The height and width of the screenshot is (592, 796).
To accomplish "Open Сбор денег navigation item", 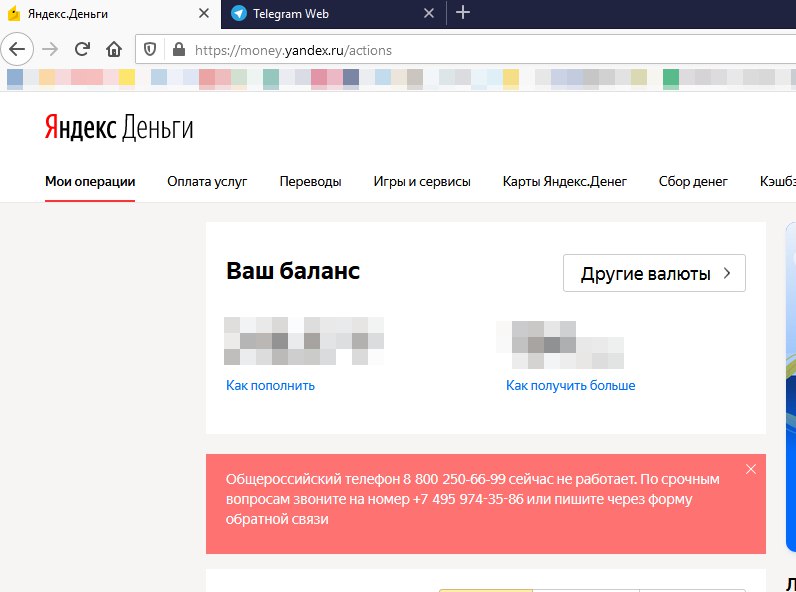I will pos(693,182).
